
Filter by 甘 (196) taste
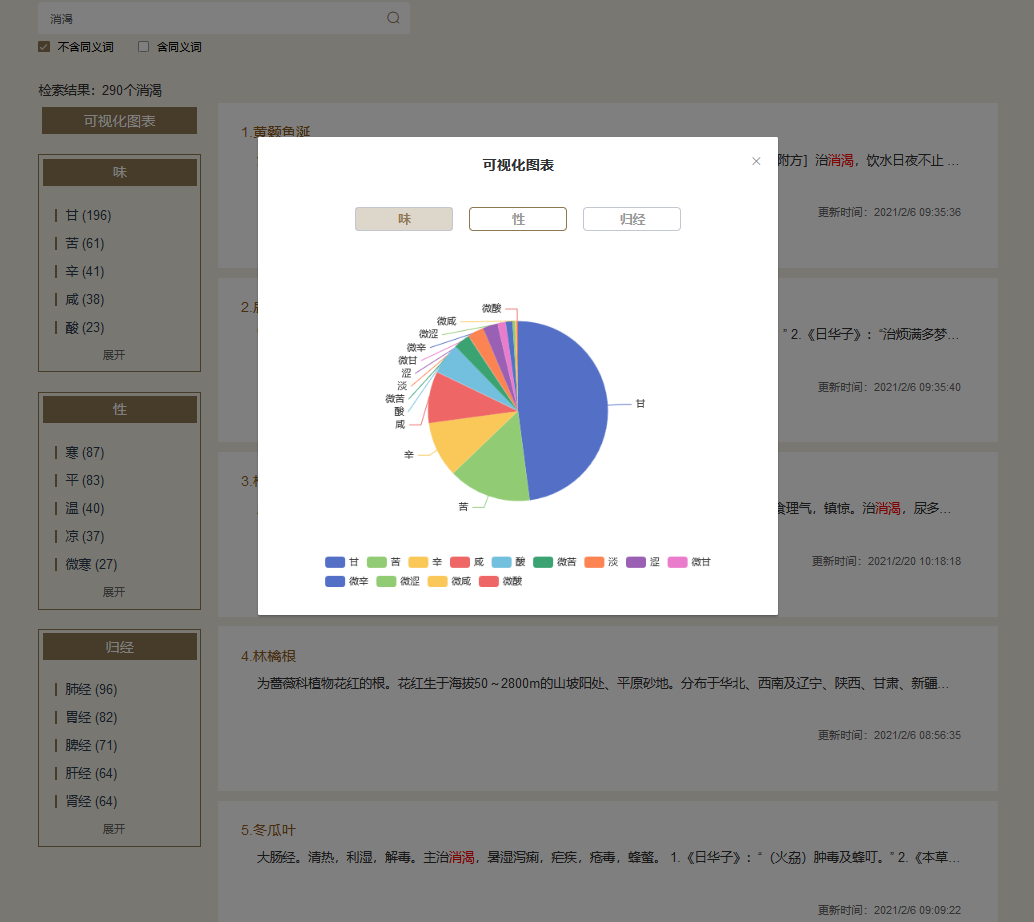pyautogui.click(x=88, y=216)
